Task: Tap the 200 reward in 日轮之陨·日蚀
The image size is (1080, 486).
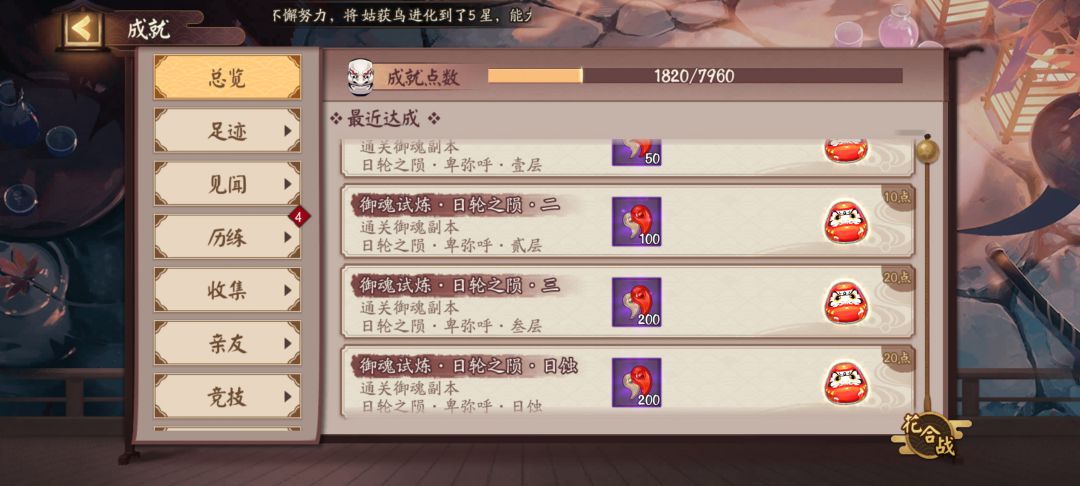Action: (x=636, y=383)
